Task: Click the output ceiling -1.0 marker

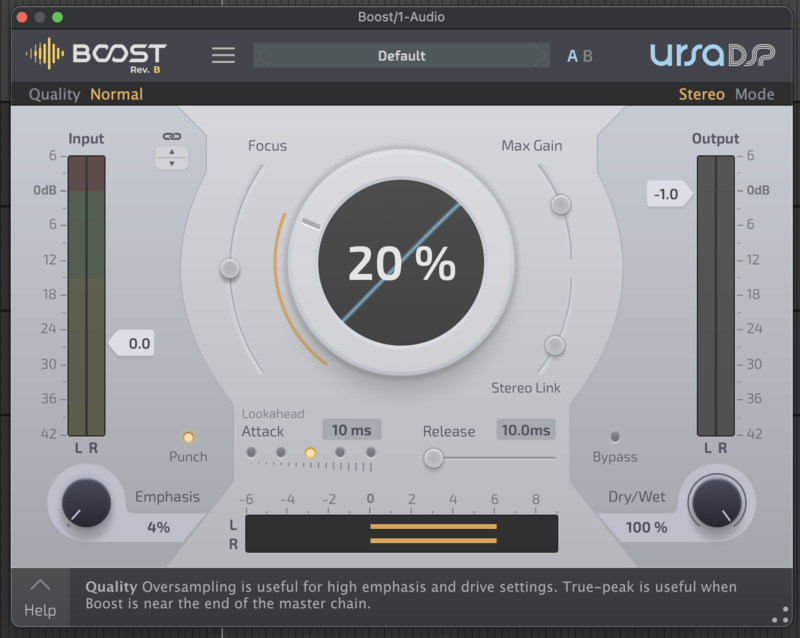Action: pos(669,194)
